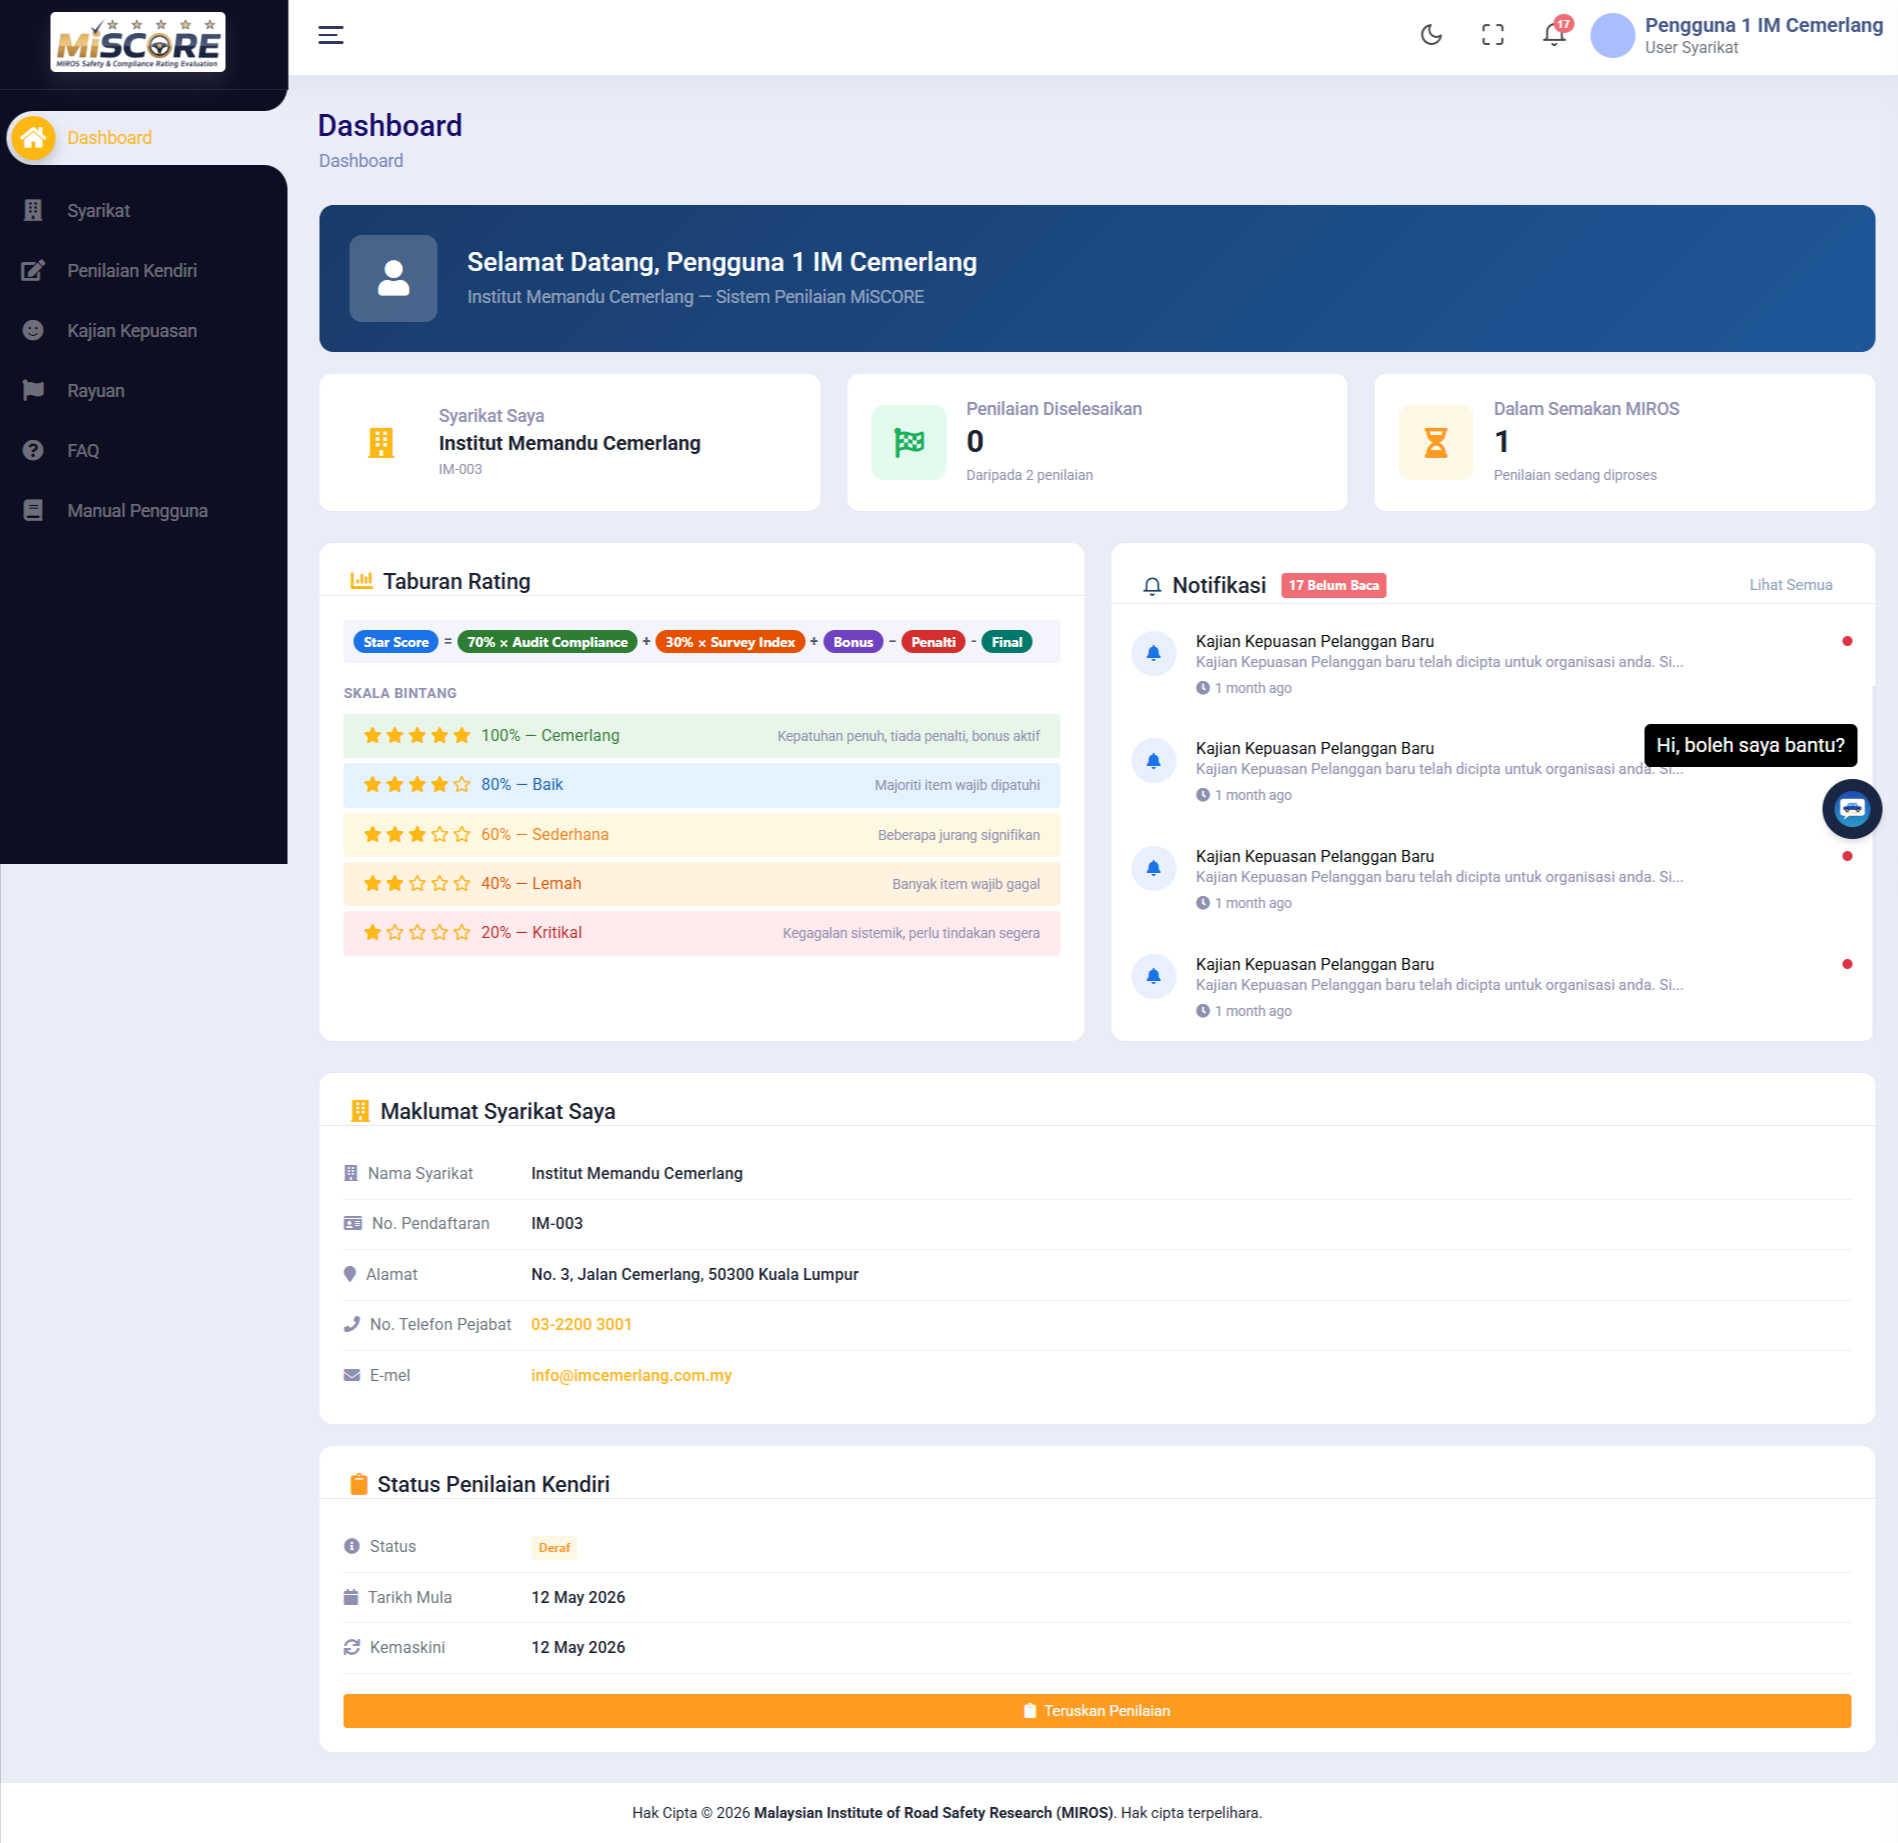The width and height of the screenshot is (1898, 1843).
Task: Select the 60% — Sederhana rating row
Action: [x=702, y=835]
